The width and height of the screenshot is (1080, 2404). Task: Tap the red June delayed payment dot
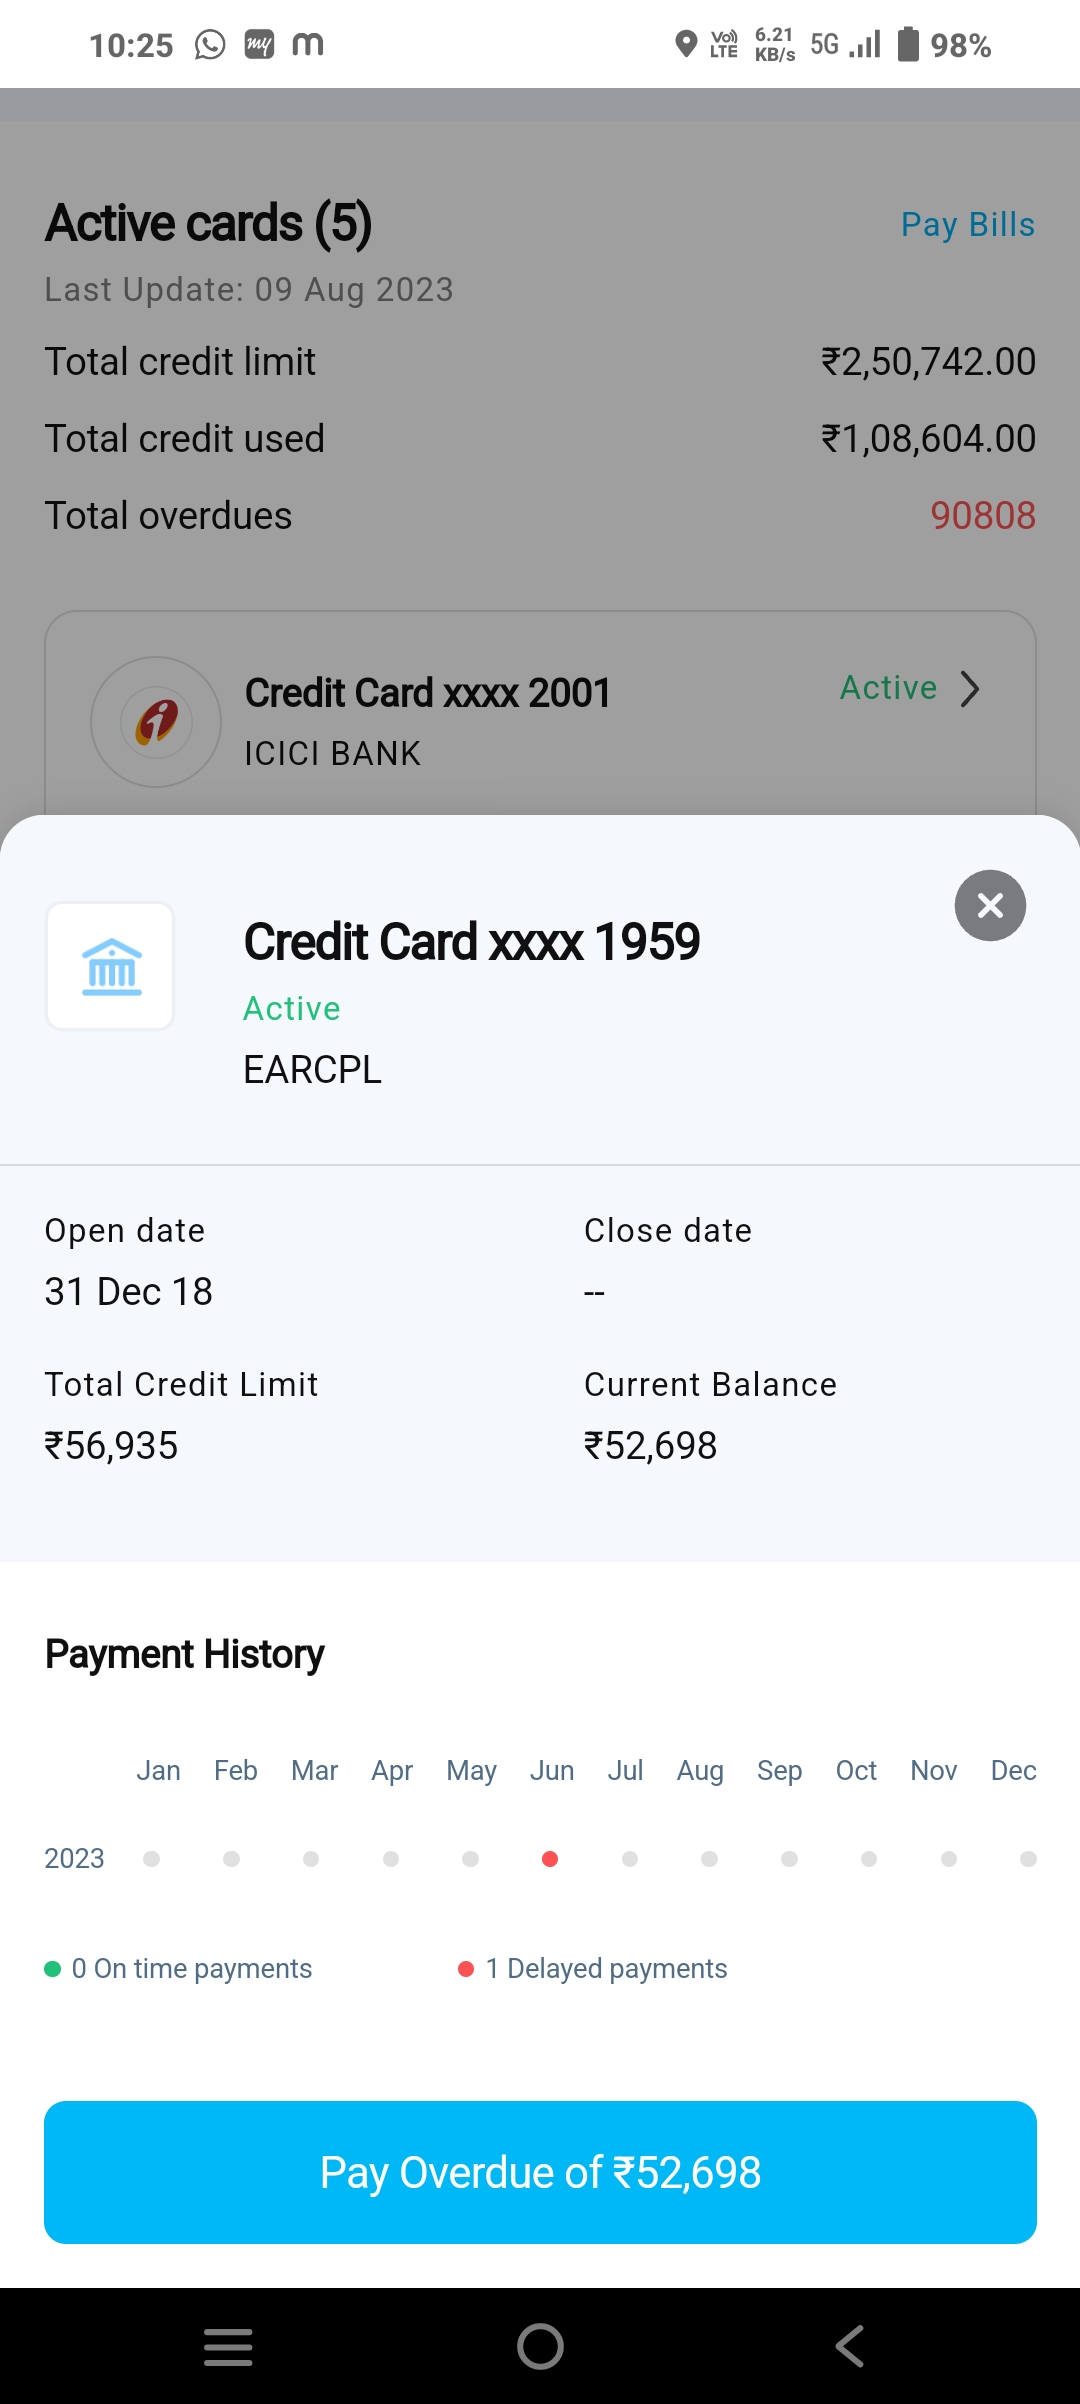(550, 1859)
